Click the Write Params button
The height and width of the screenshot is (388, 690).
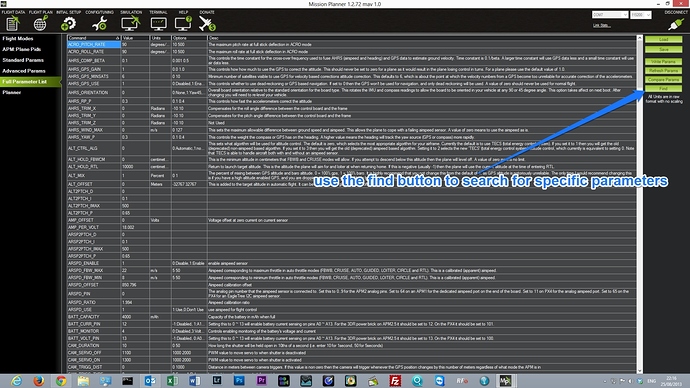(664, 62)
